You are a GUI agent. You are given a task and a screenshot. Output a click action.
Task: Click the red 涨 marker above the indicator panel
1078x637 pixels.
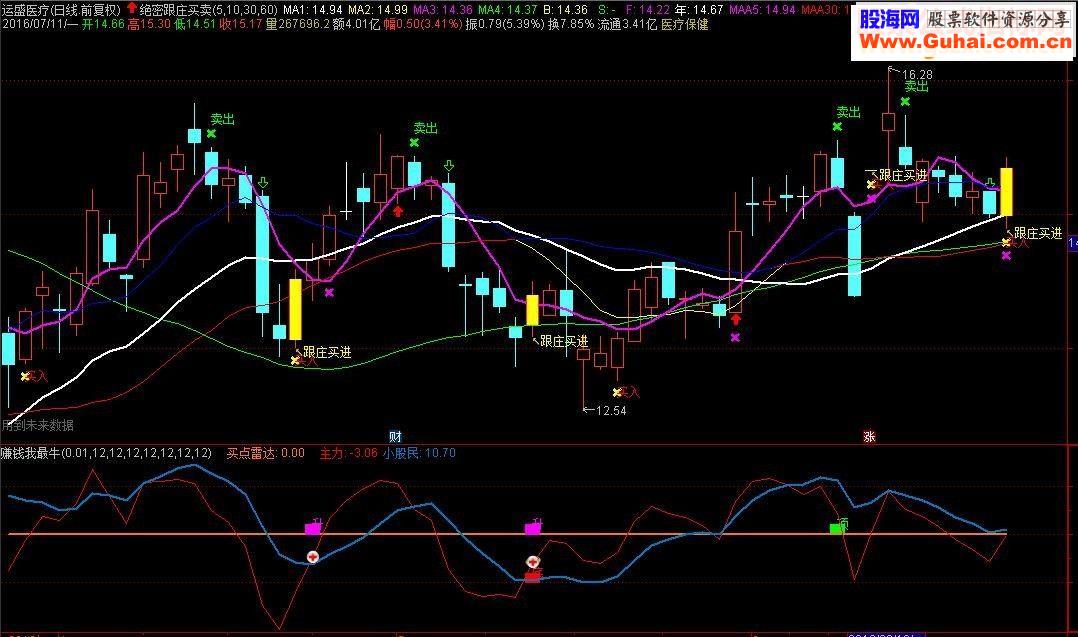point(869,436)
